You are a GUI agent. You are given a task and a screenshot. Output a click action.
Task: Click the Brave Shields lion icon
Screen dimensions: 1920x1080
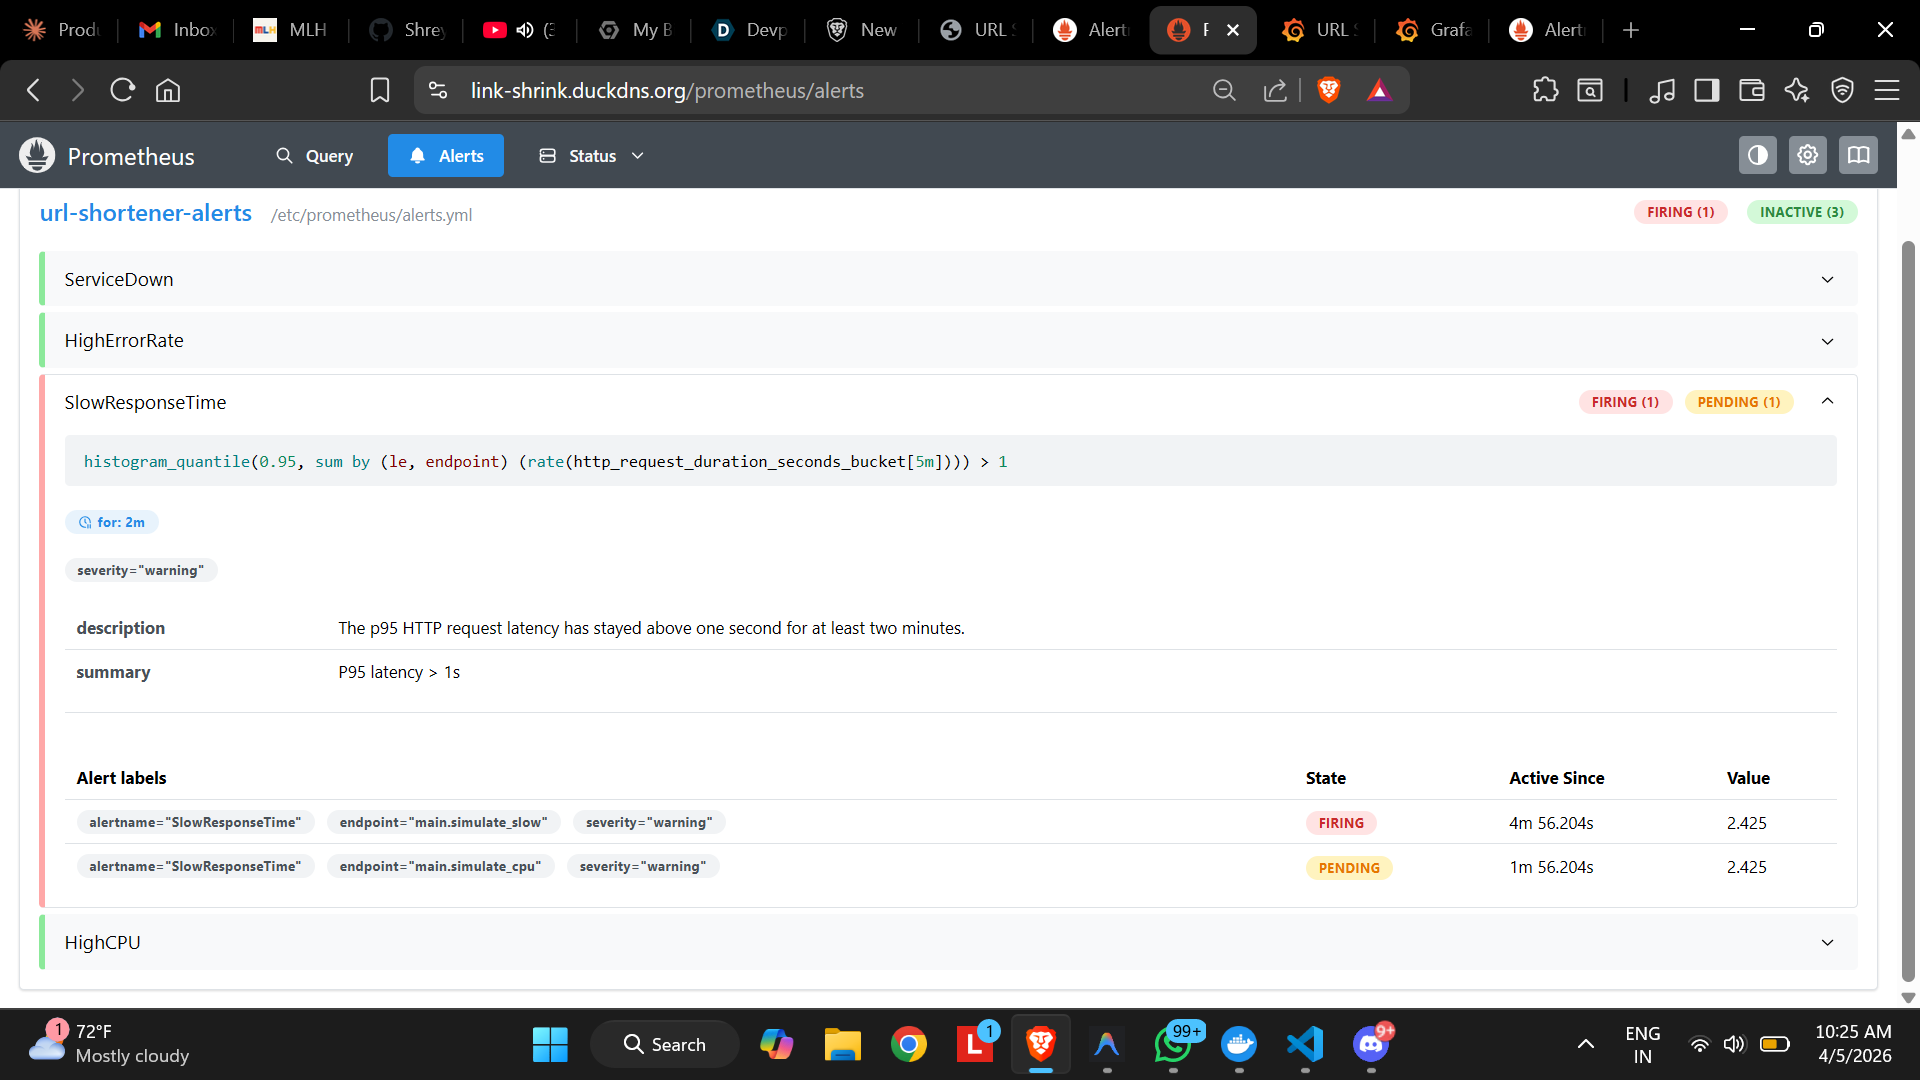coord(1328,91)
